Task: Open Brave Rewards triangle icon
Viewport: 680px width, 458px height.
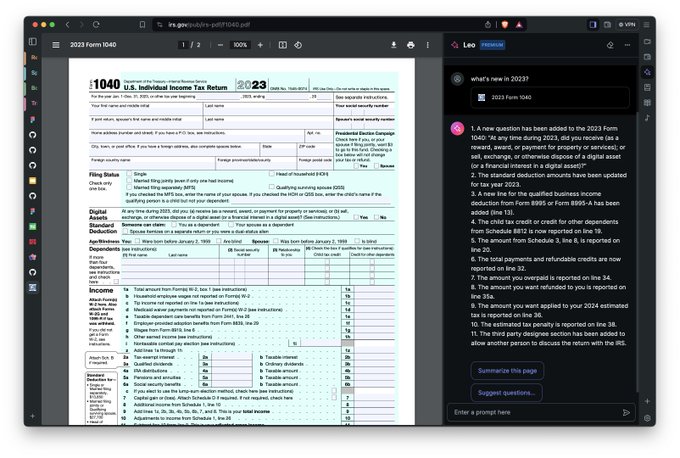Action: tap(519, 25)
